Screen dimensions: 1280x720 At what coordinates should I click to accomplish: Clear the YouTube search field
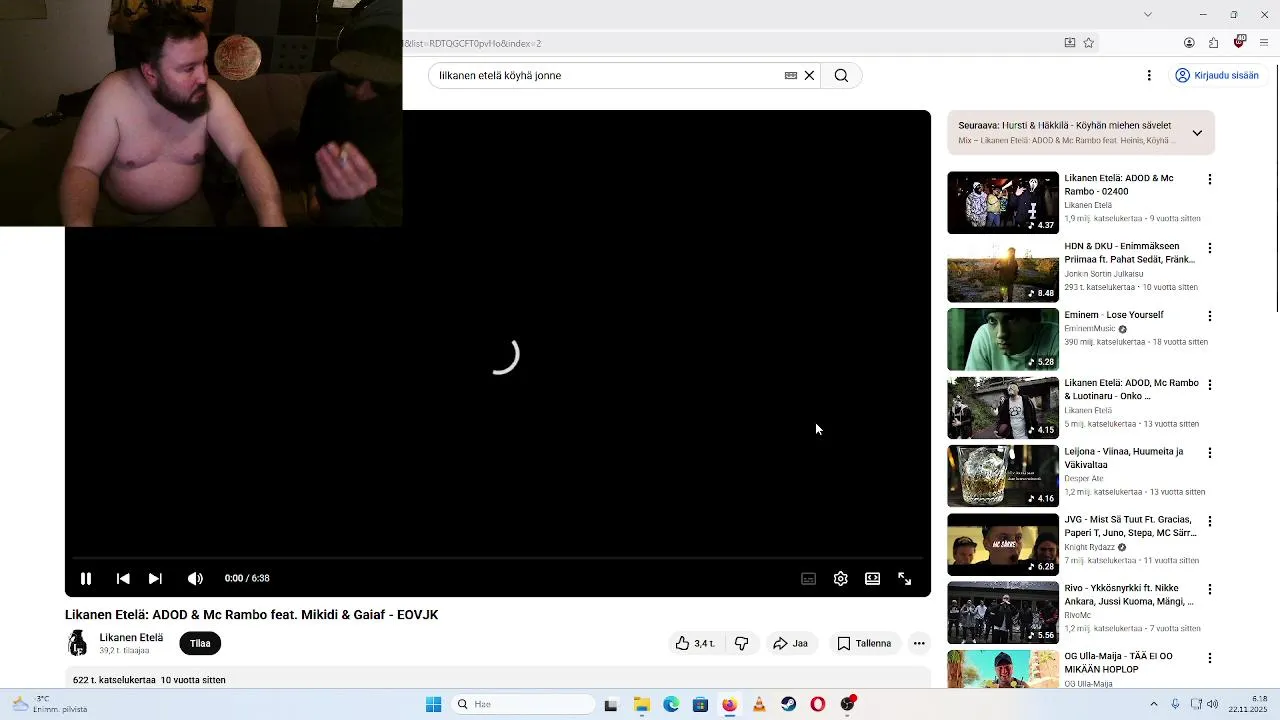click(x=810, y=75)
